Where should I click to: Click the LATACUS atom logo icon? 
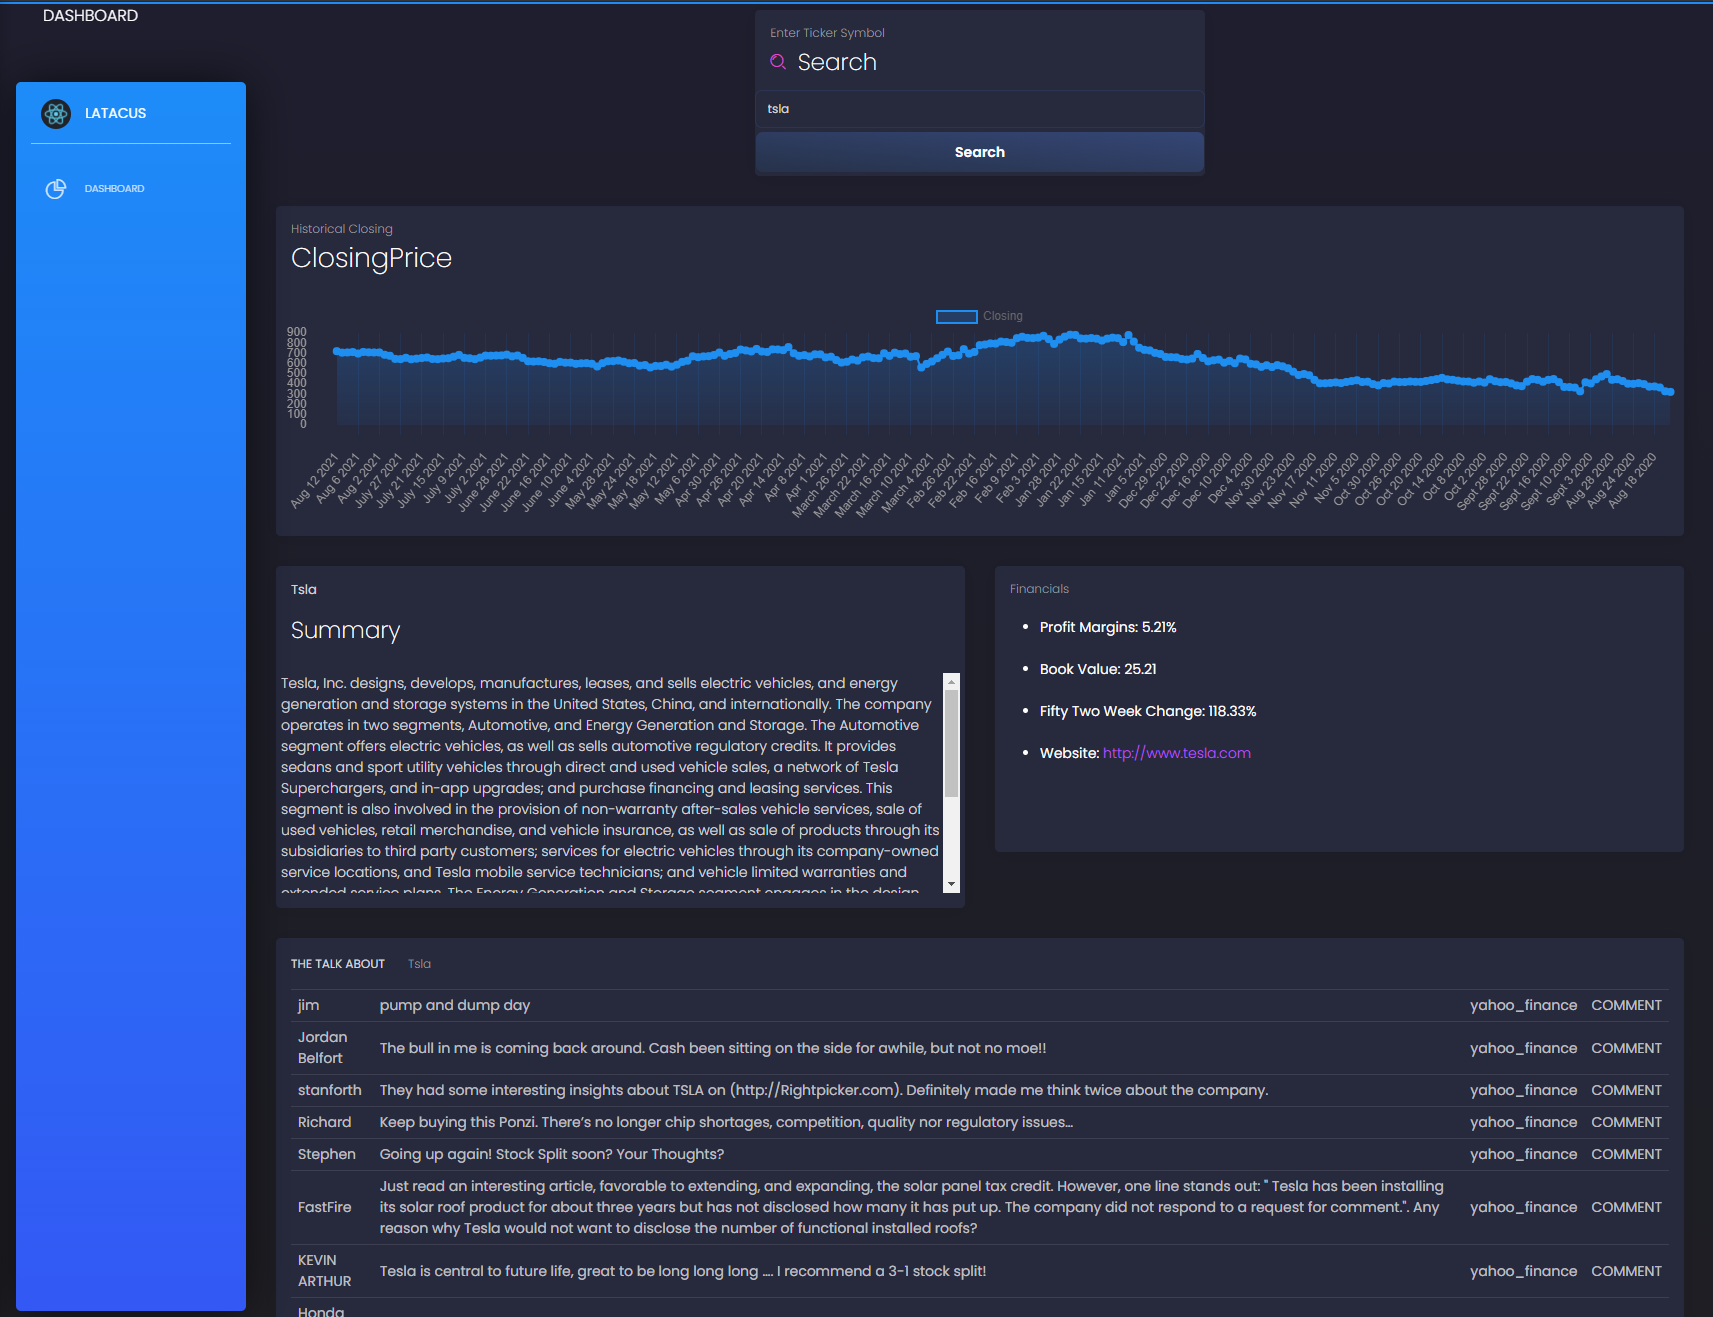tap(56, 114)
